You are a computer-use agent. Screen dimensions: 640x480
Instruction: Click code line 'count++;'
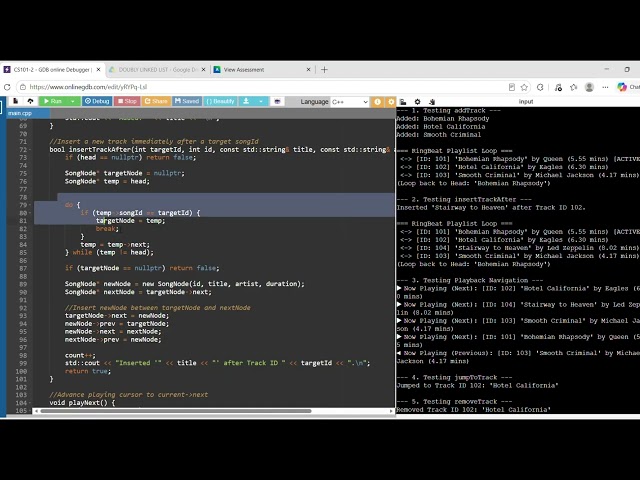[x=80, y=355]
